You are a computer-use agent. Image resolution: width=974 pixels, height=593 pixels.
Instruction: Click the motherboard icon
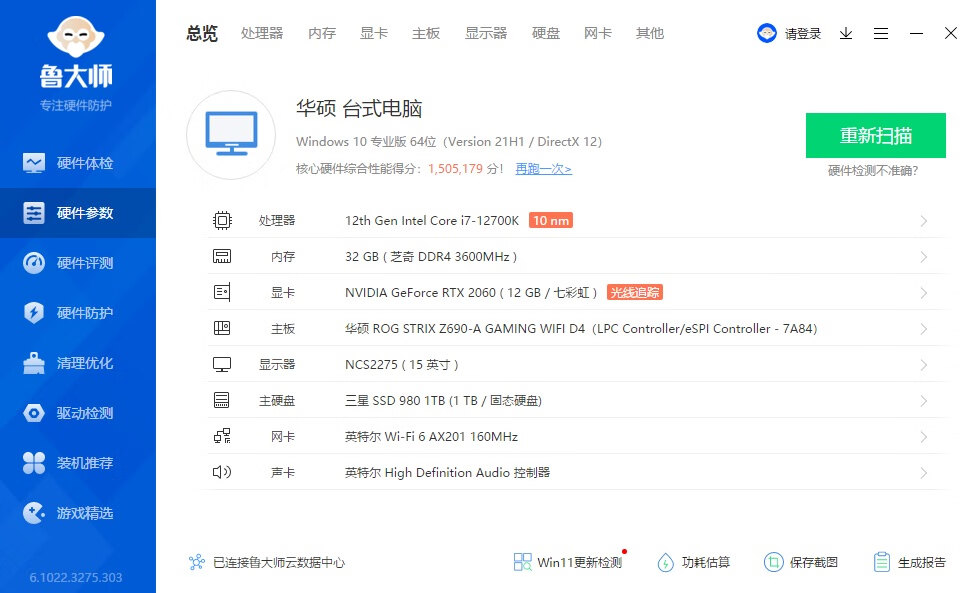point(222,328)
